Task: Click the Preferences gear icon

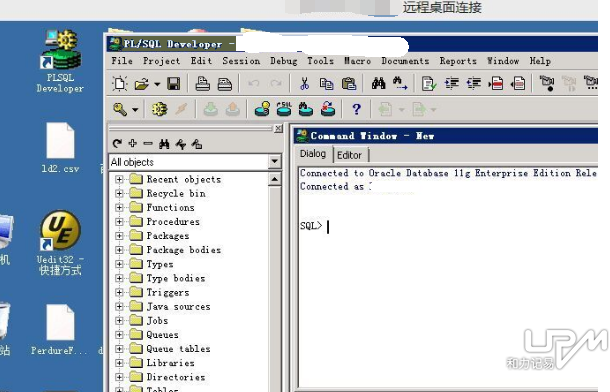Action: (160, 109)
